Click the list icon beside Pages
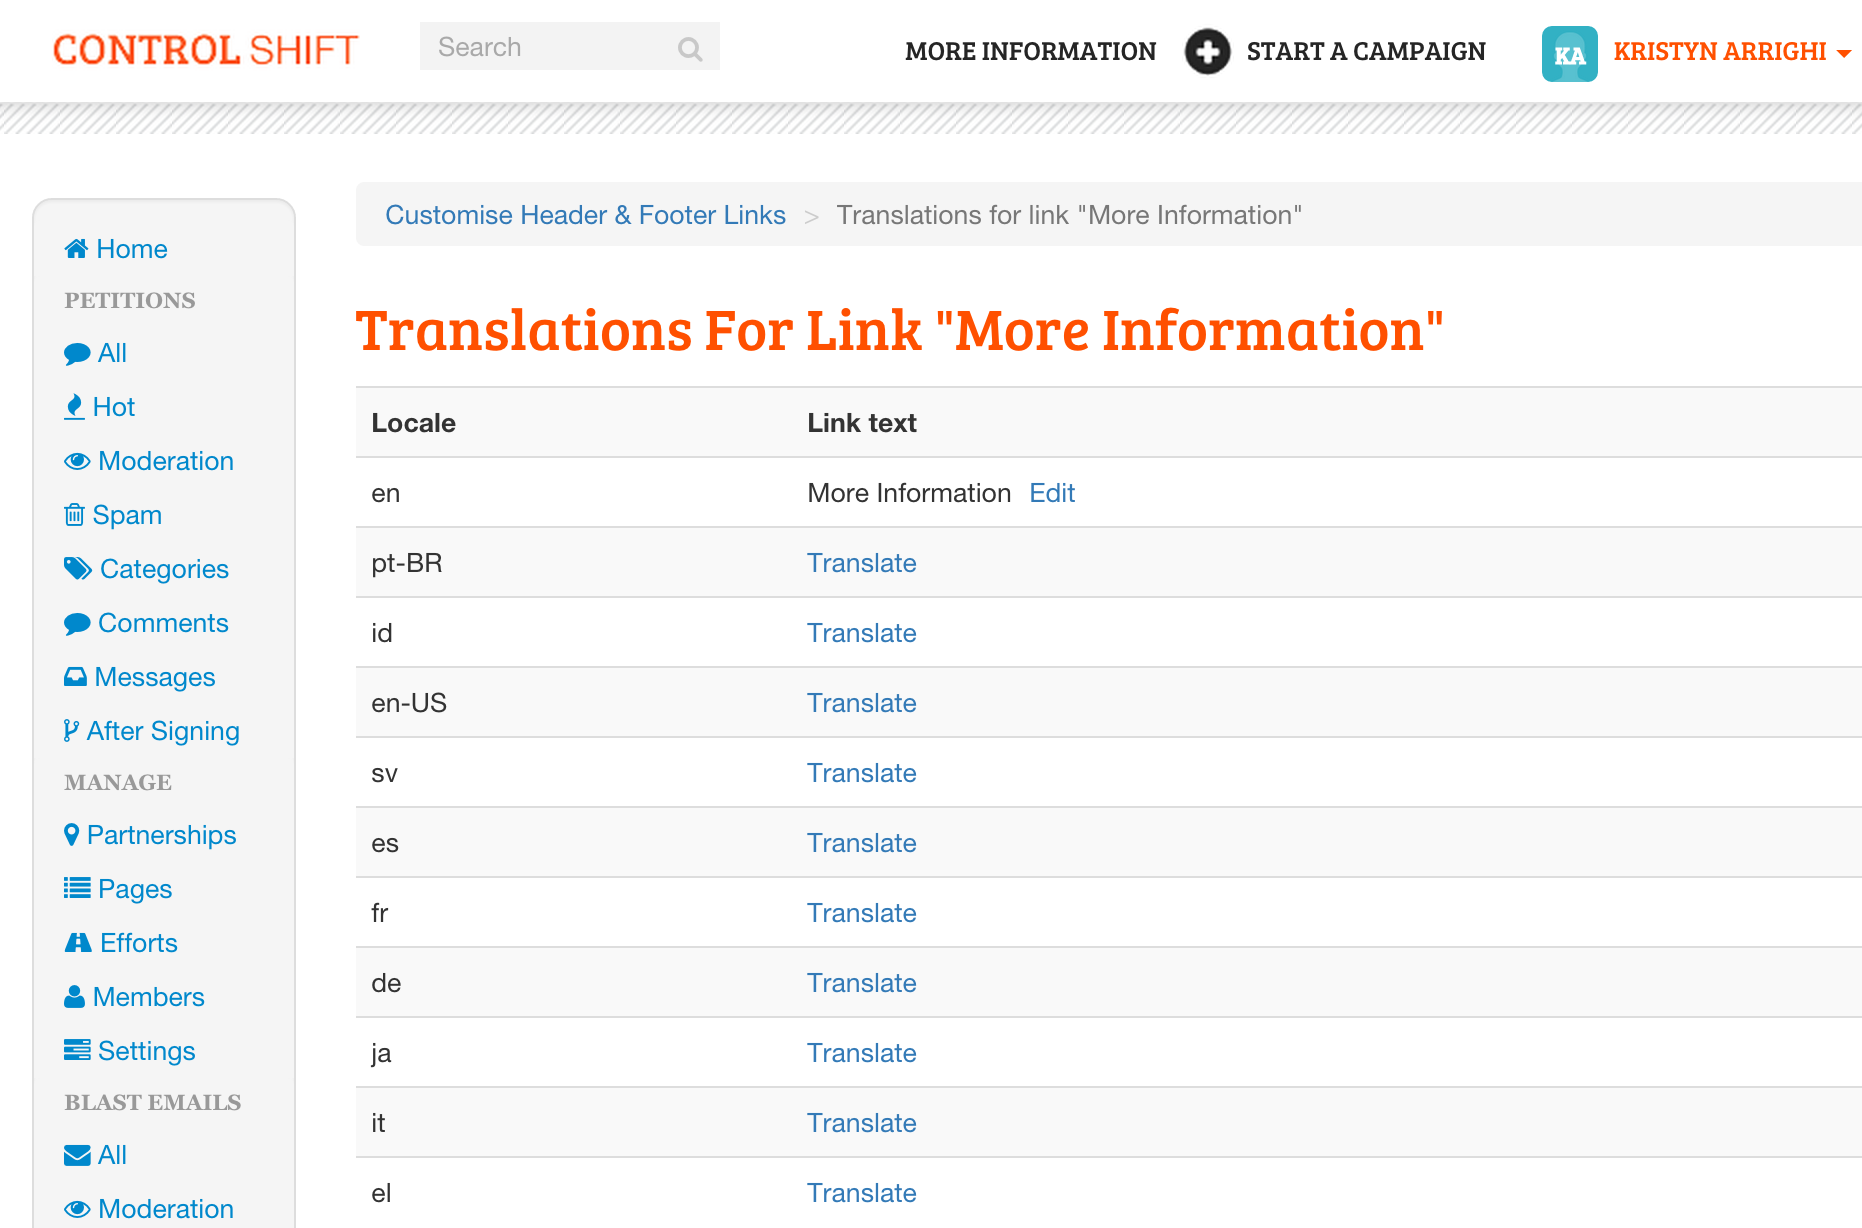Screen dimensions: 1862x1228 coord(77,888)
